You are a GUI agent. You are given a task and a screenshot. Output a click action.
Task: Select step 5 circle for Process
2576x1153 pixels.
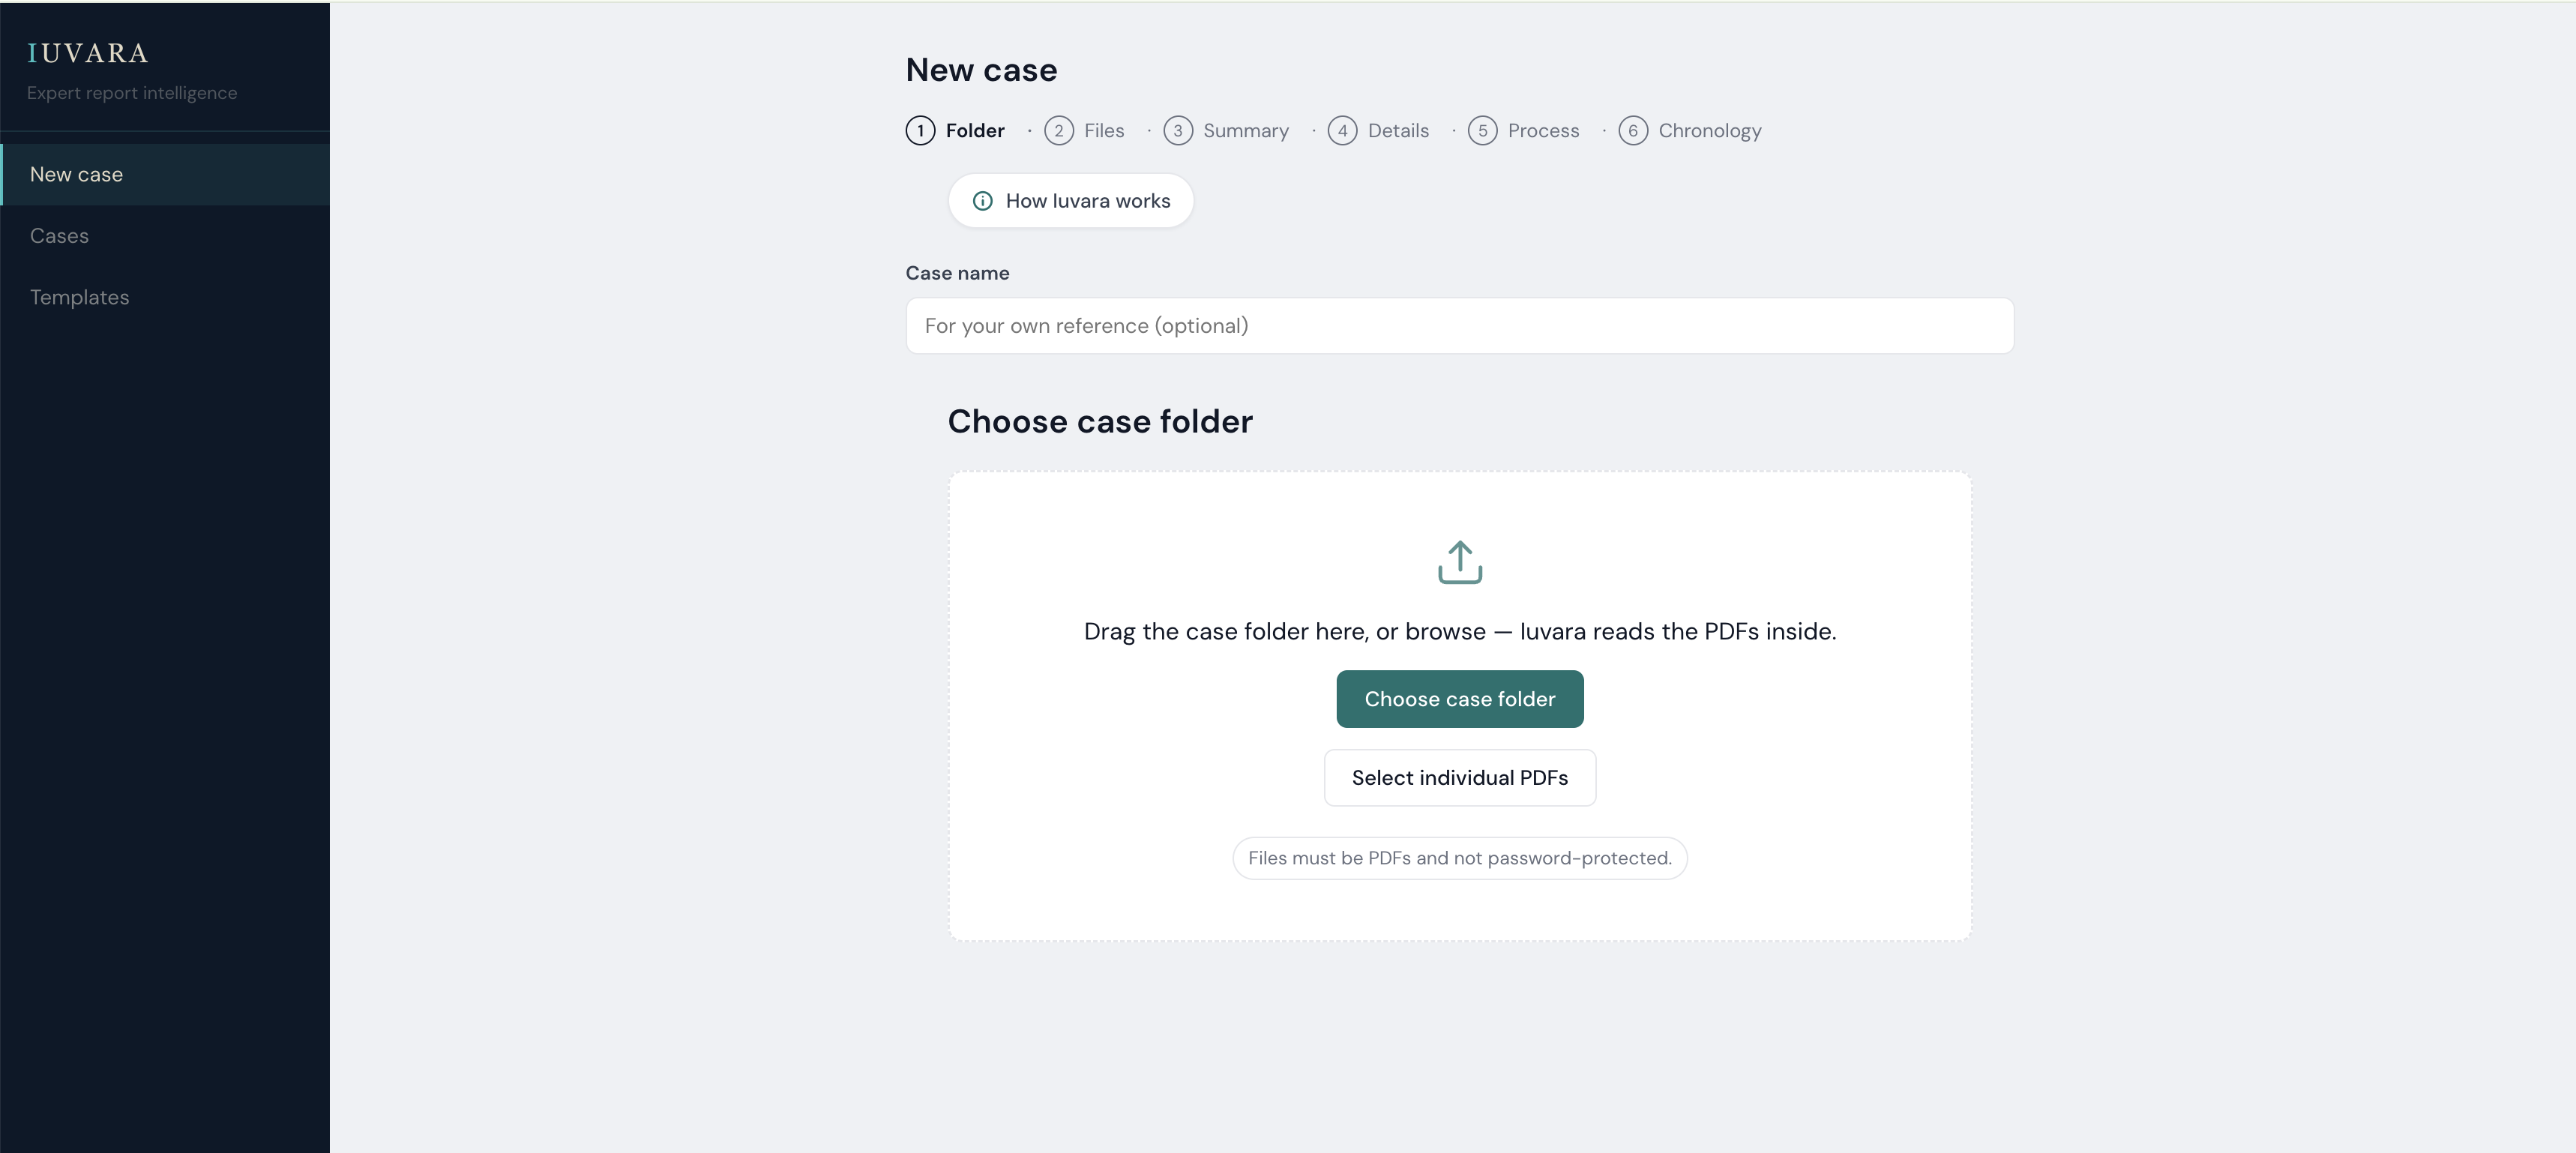(1483, 131)
